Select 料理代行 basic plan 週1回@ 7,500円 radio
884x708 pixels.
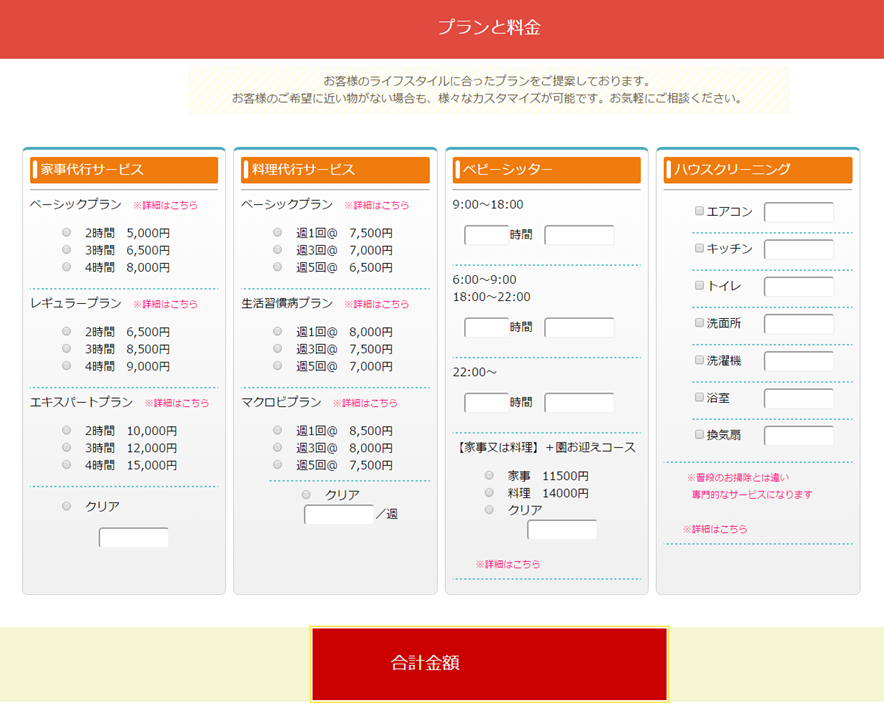pos(277,232)
